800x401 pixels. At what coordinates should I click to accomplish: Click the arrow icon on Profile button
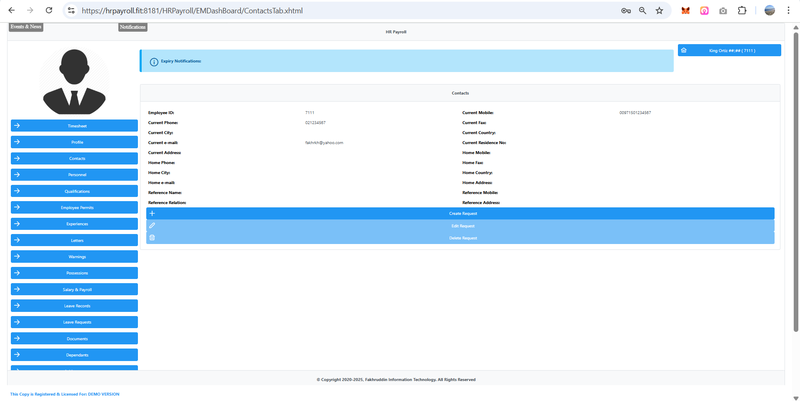(17, 142)
